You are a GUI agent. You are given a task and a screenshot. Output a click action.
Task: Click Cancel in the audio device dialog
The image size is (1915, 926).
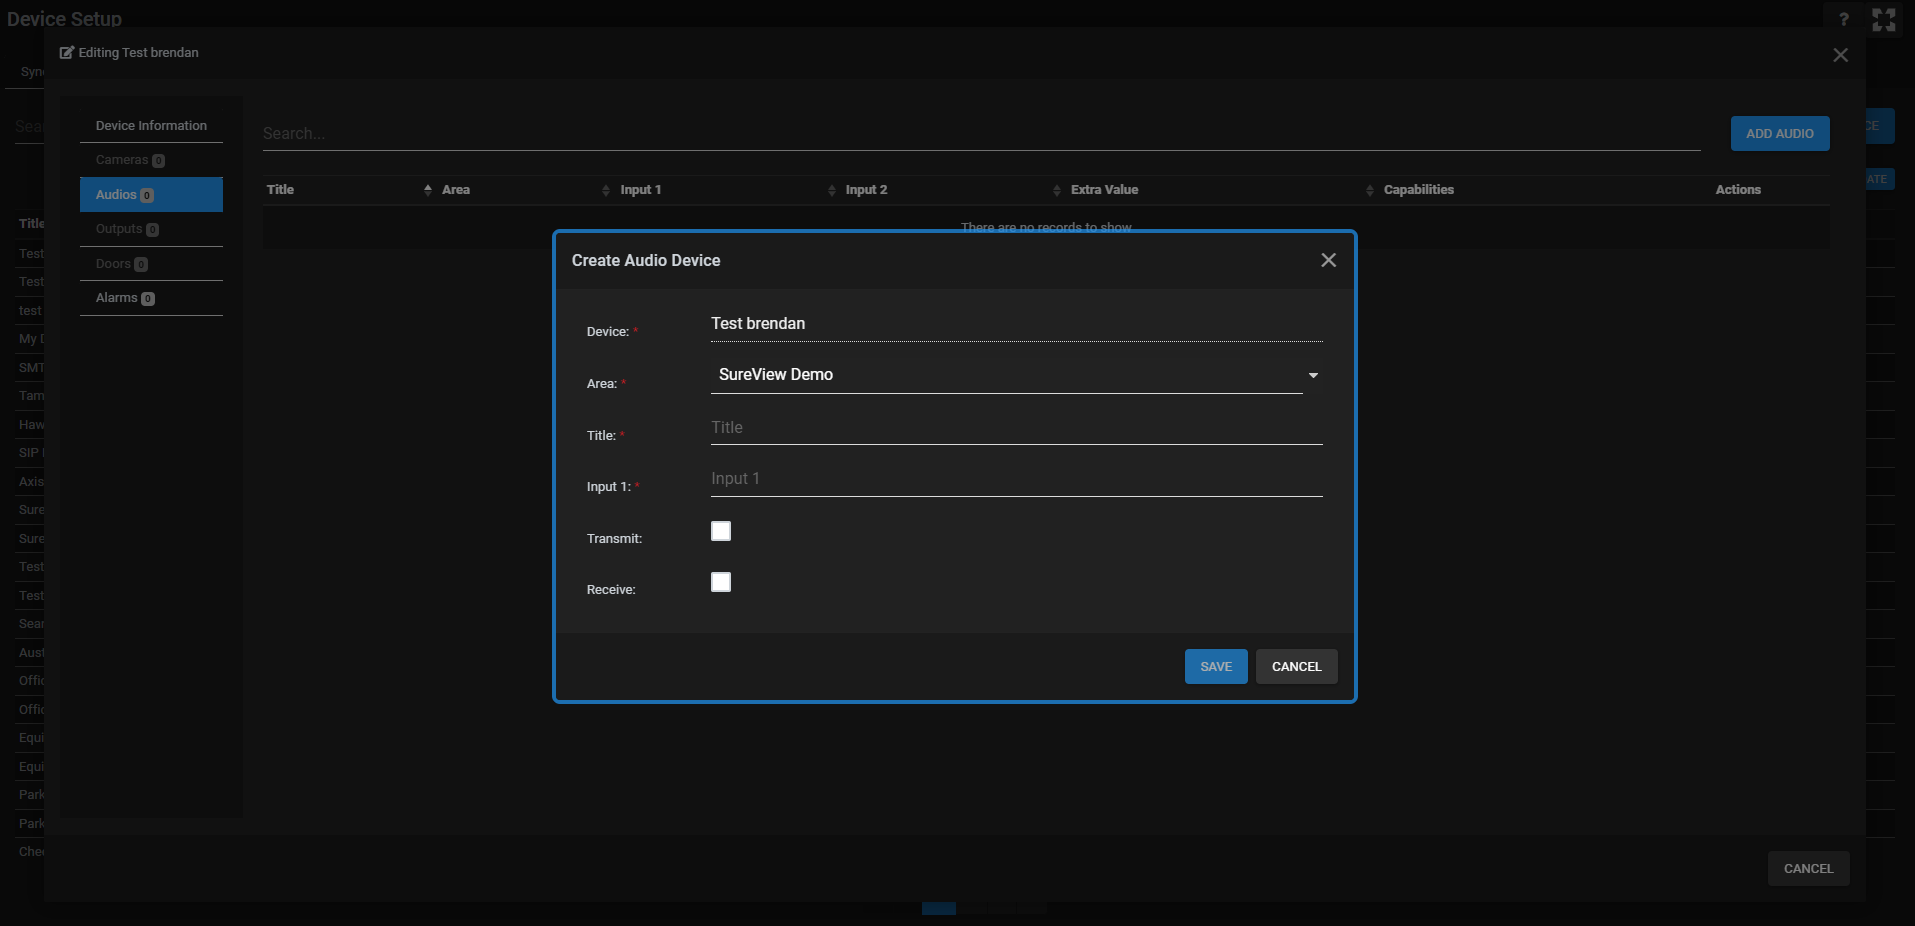1296,667
